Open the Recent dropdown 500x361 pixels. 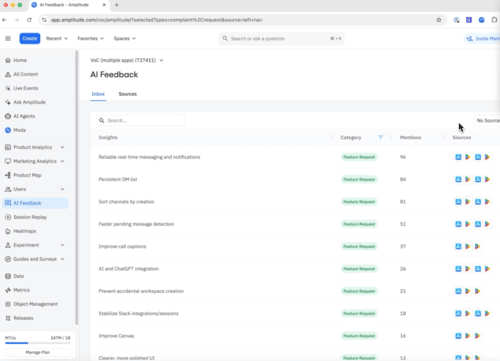click(x=57, y=39)
